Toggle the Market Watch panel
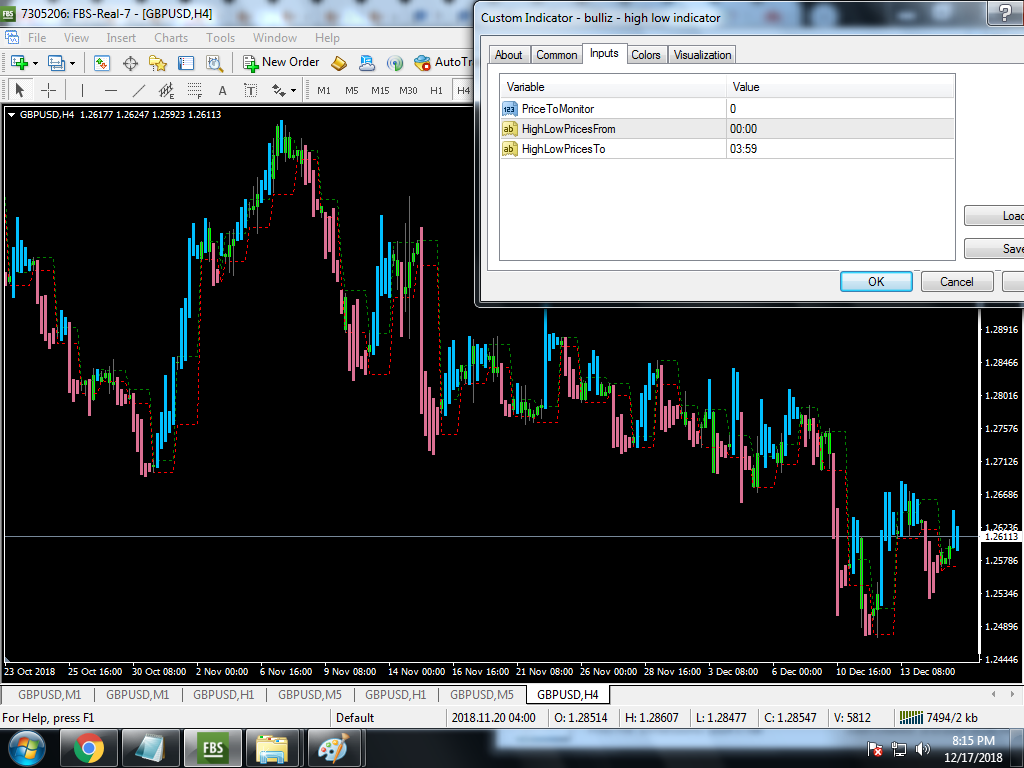The image size is (1024, 768). pos(102,63)
